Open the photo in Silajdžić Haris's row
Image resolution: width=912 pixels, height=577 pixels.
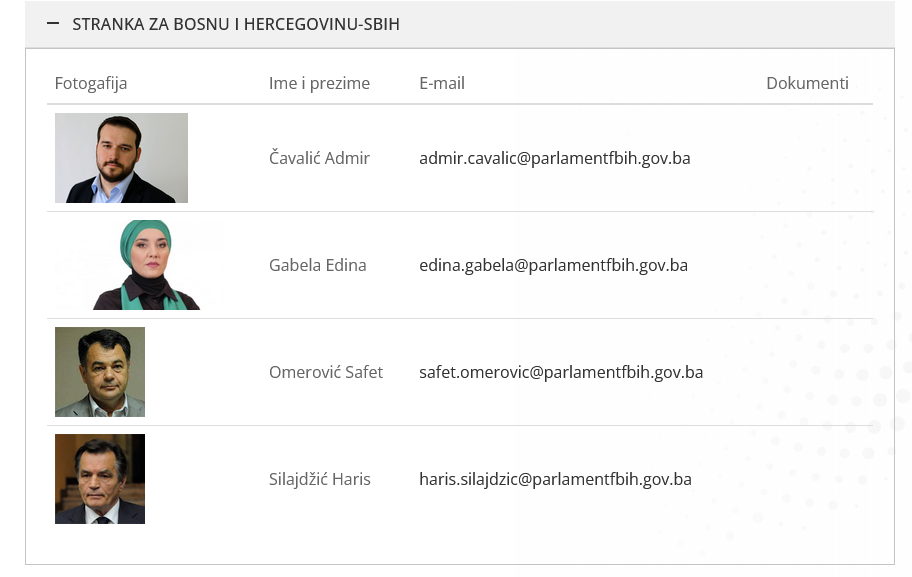[x=100, y=479]
